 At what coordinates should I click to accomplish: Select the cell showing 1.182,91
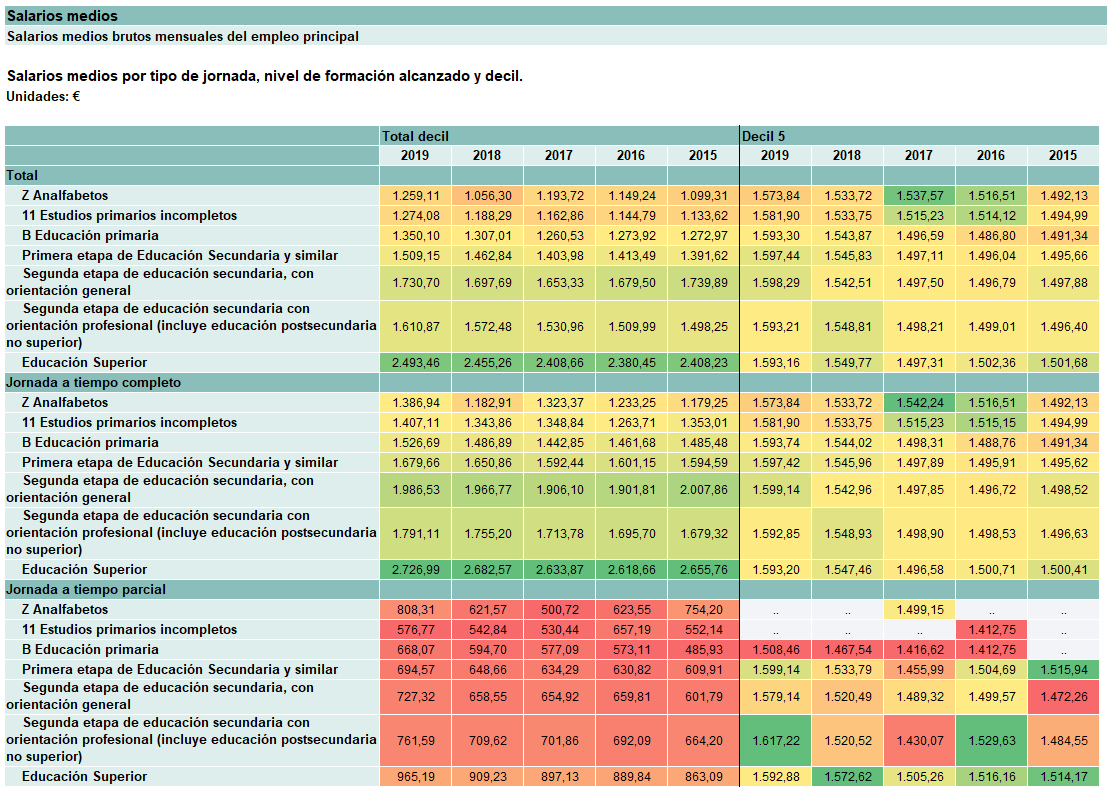tap(487, 403)
